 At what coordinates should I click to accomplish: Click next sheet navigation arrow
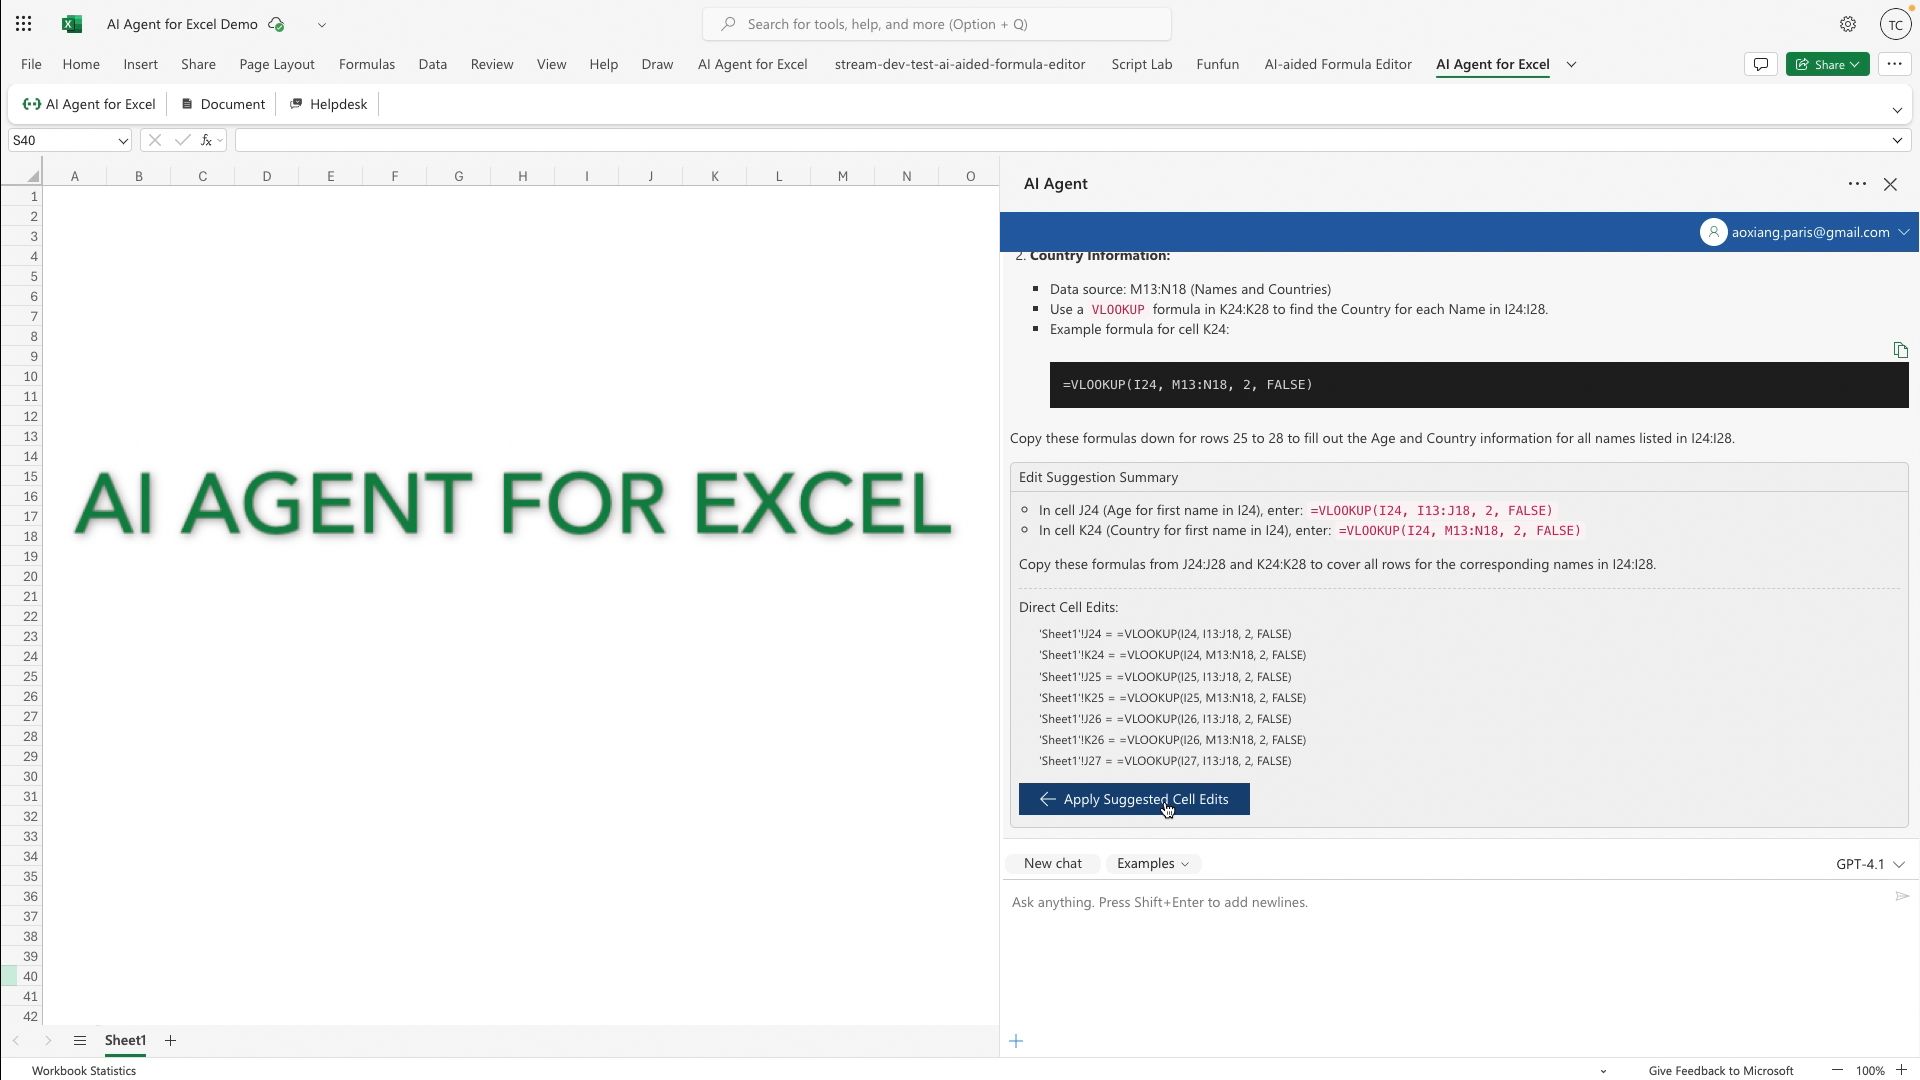tap(48, 1041)
